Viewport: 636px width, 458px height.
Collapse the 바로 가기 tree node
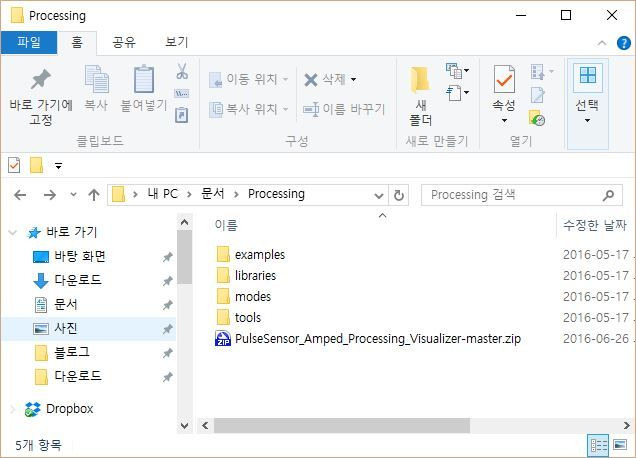(13, 232)
